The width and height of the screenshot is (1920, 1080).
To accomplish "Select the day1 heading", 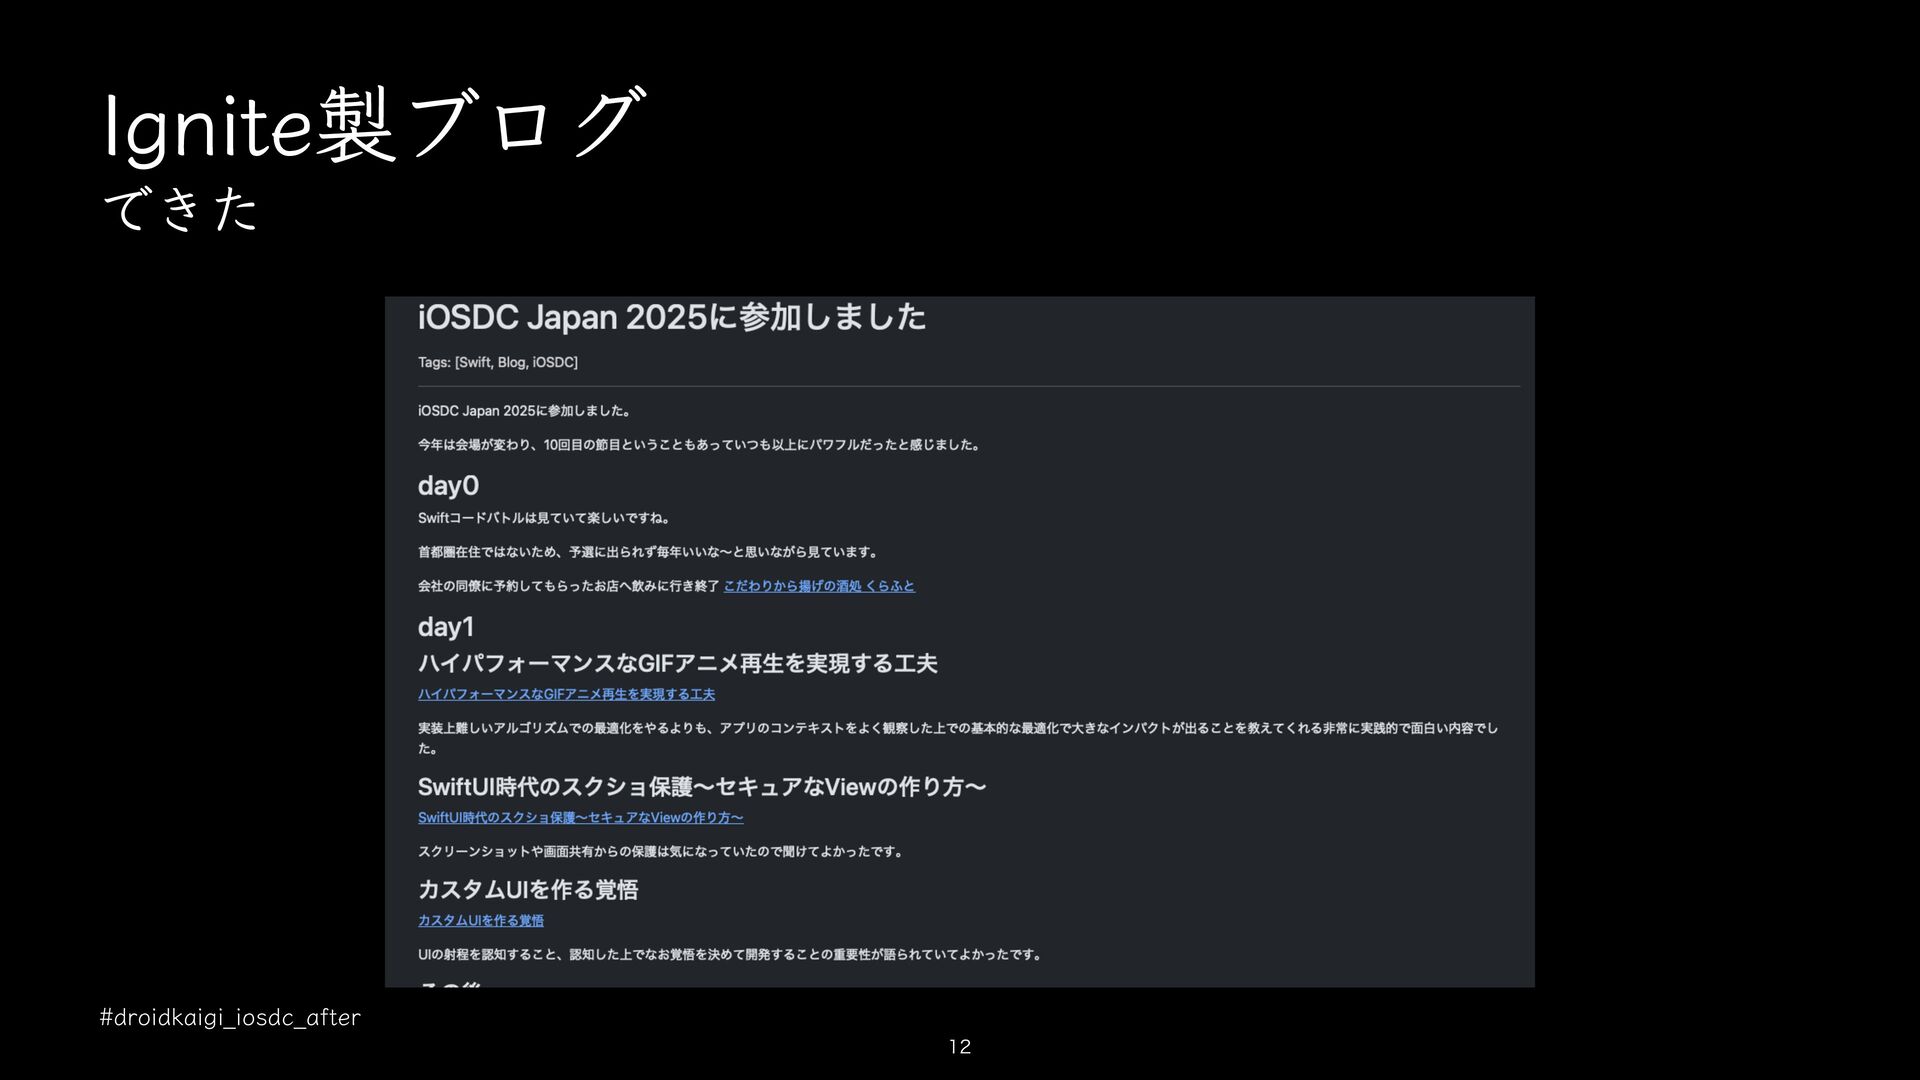I will coord(445,627).
